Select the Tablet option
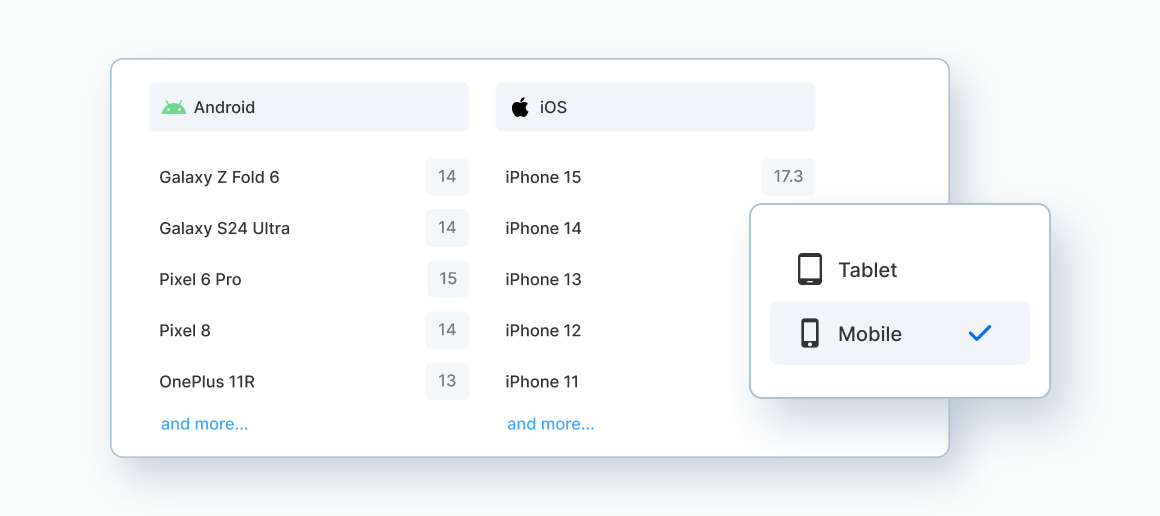Image resolution: width=1160 pixels, height=516 pixels. 900,269
